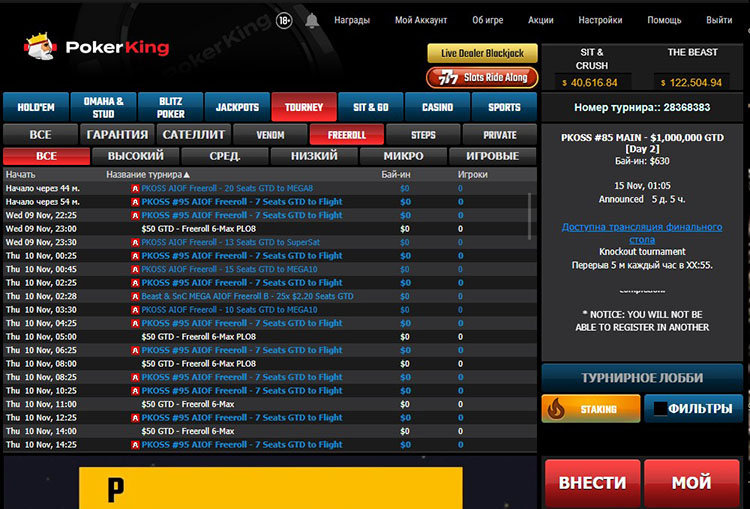Click THE BEAST jackpot amount
Viewport: 750px width, 509px height.
[692, 83]
